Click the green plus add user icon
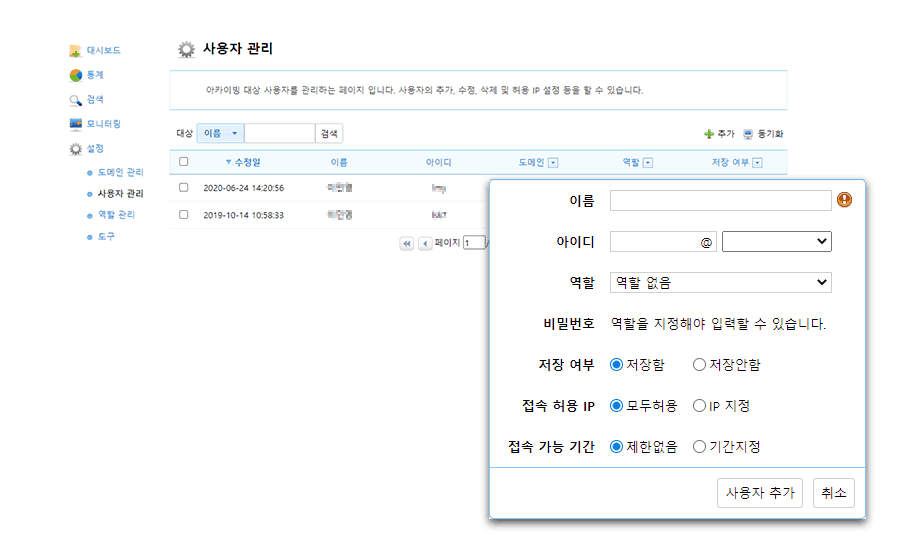Screen dimensions: 900x550 (709, 133)
